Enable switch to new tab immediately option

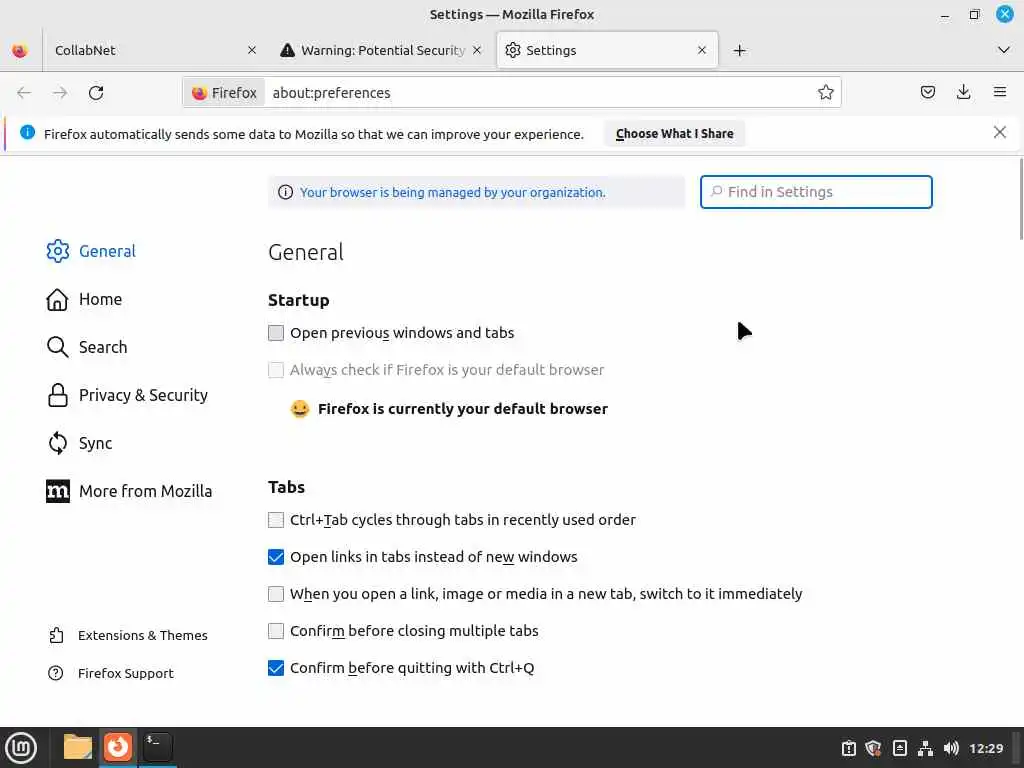[276, 594]
